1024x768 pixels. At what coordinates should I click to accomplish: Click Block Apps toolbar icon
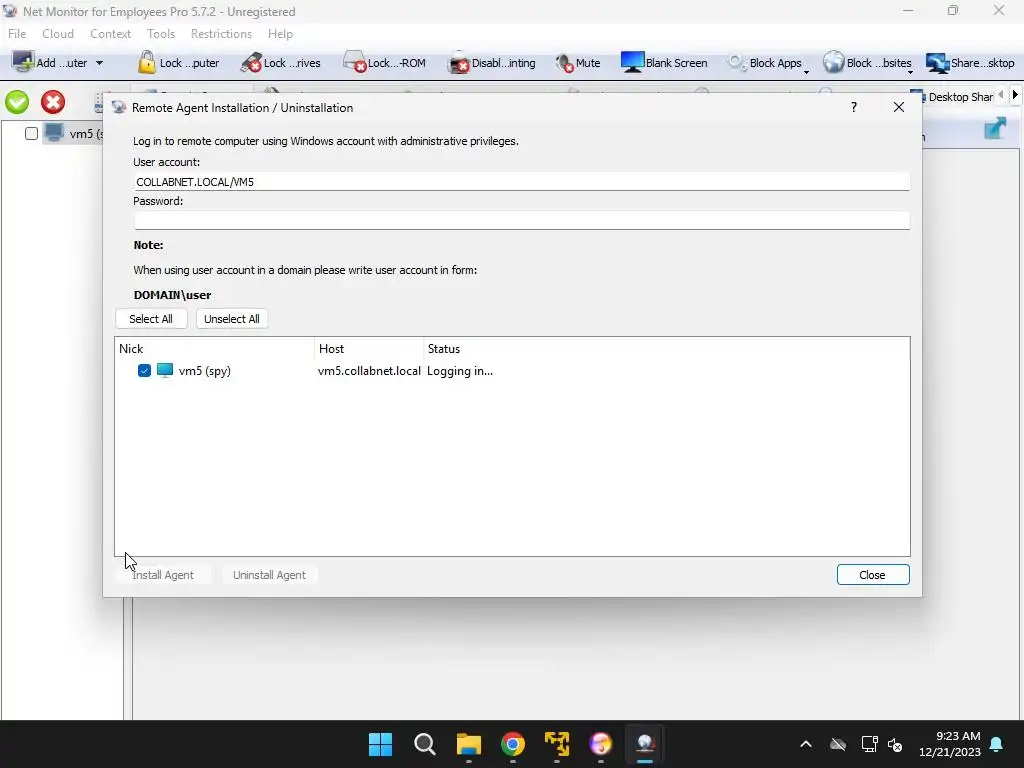737,63
